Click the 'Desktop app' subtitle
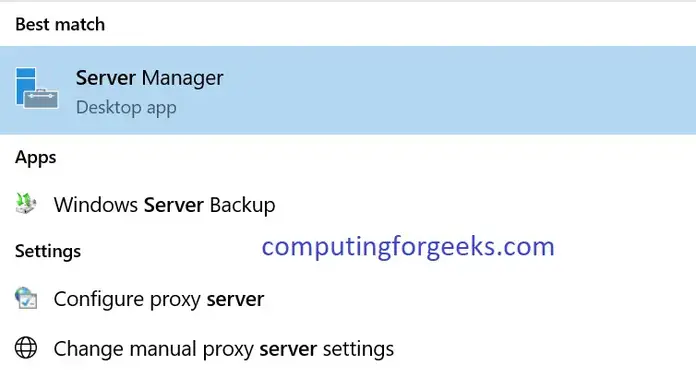The height and width of the screenshot is (377, 696). (126, 108)
